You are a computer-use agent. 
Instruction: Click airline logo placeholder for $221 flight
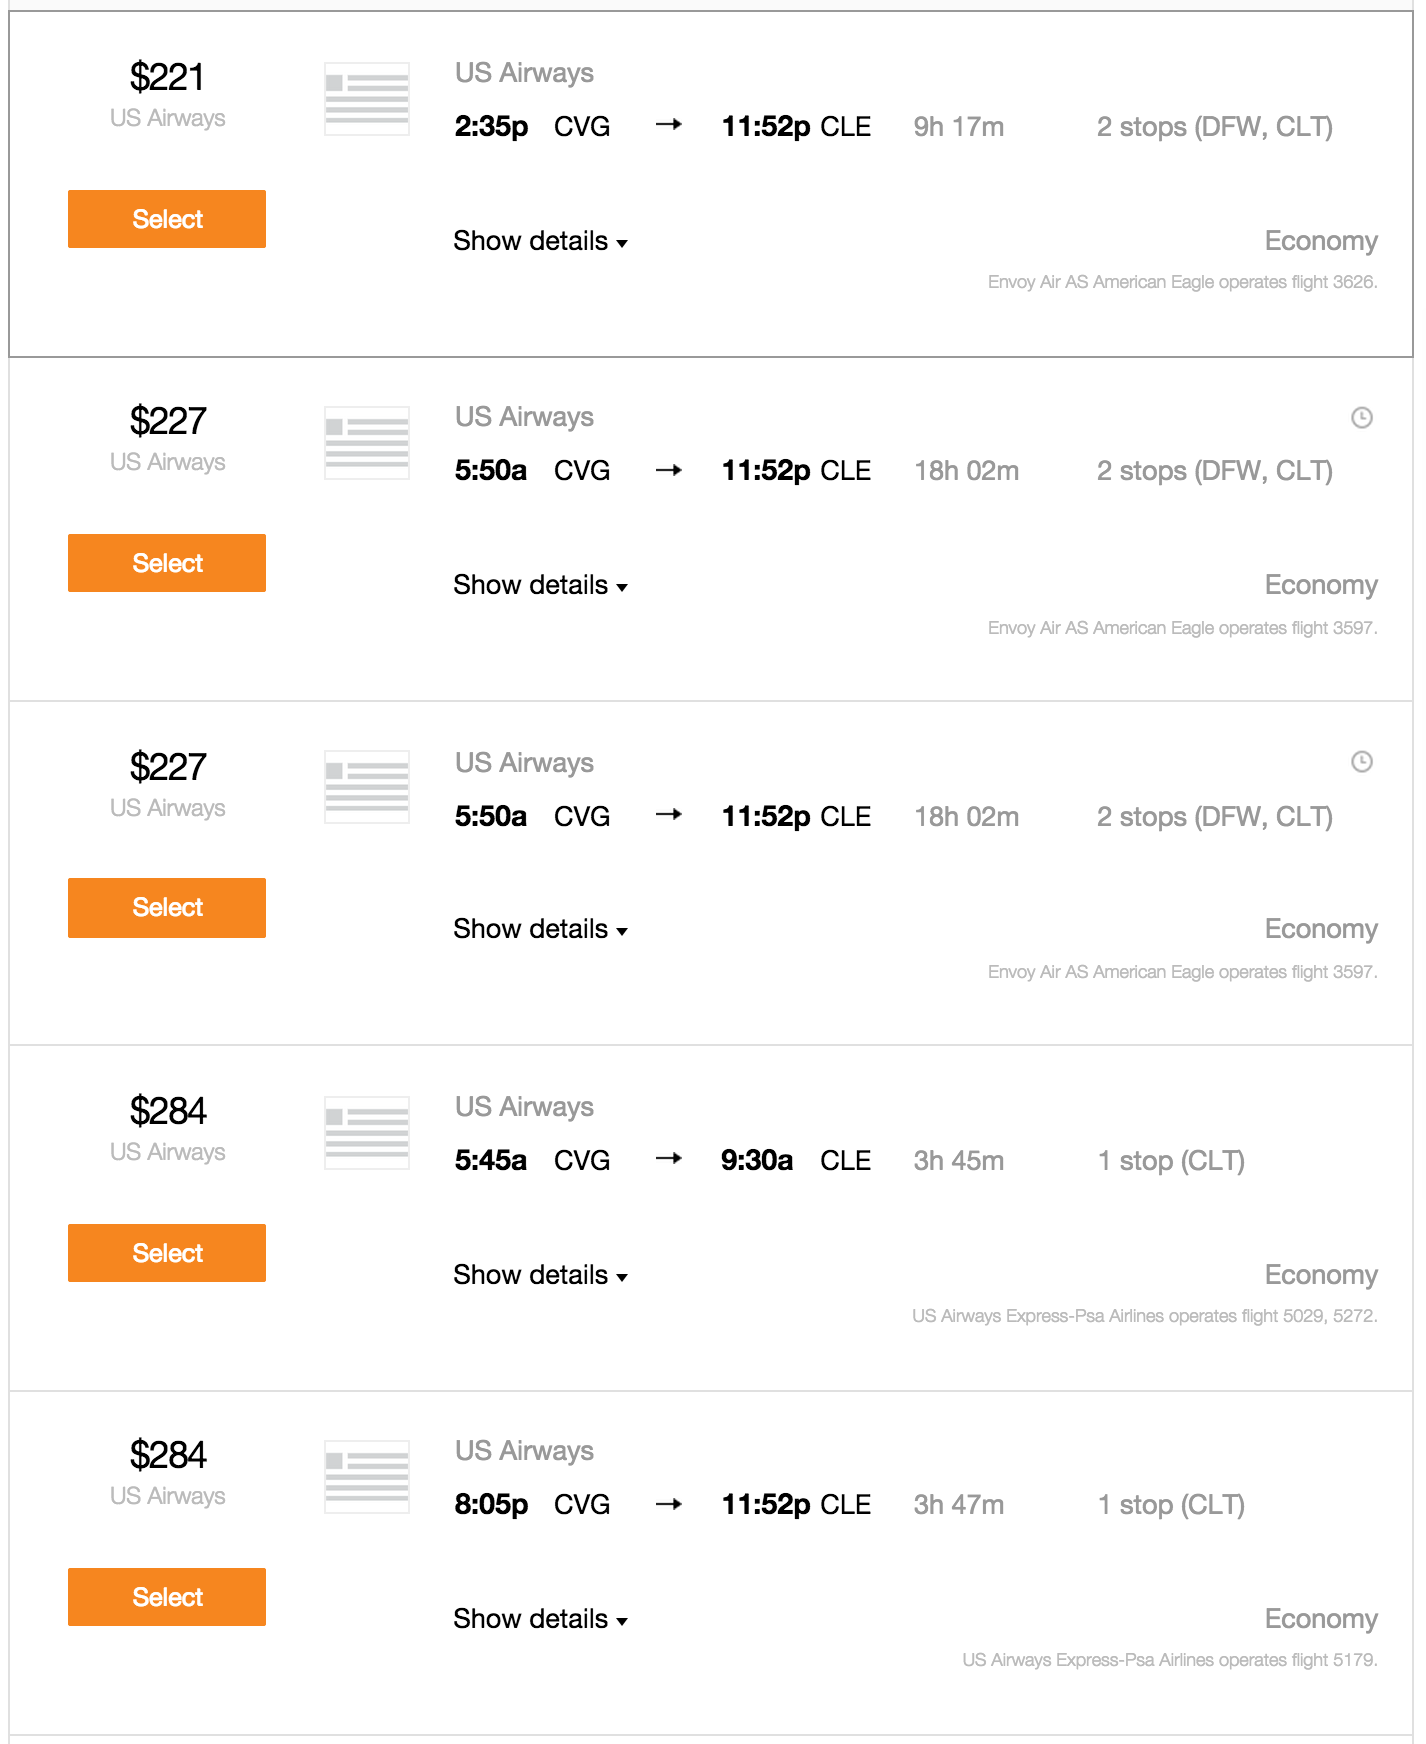point(367,99)
